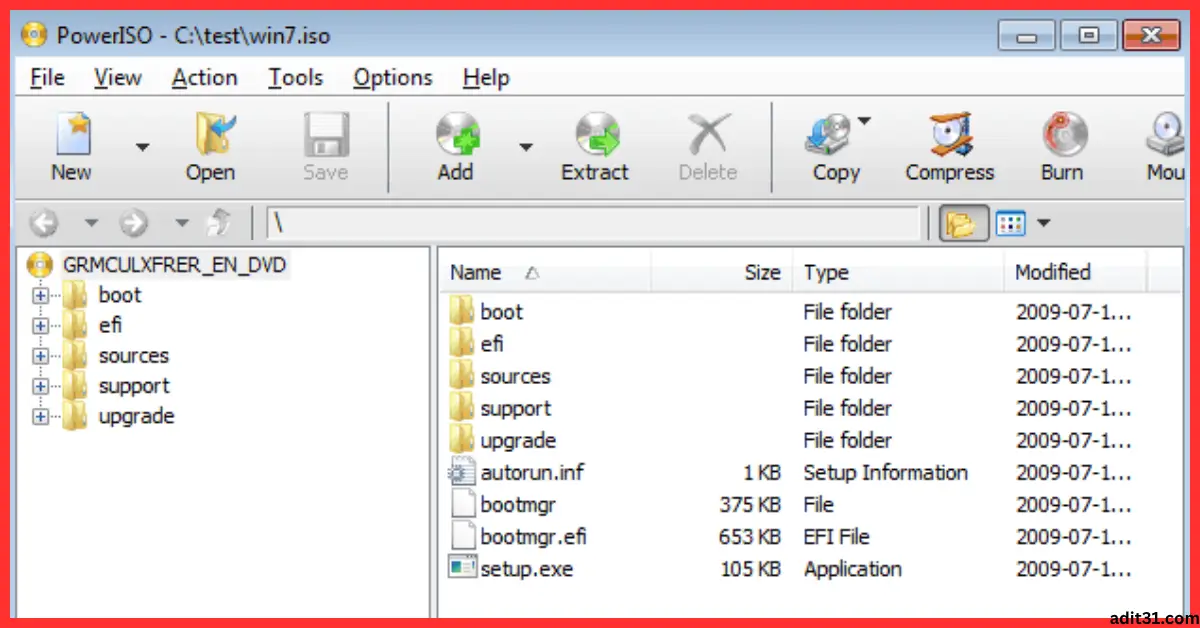This screenshot has height=628, width=1200.
Task: Click the Setup Information type cell
Action: 886,472
